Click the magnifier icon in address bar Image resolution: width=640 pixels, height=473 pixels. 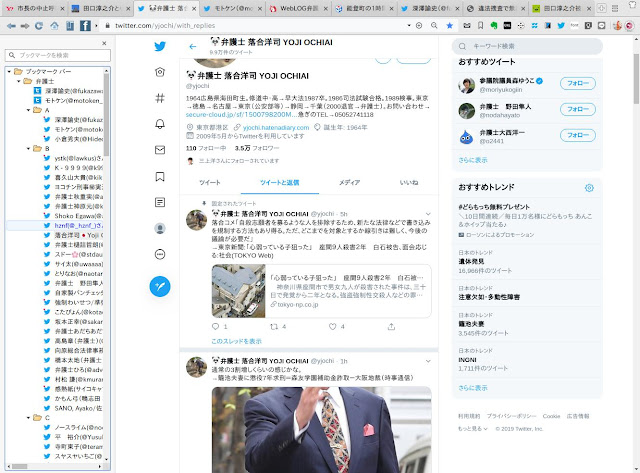pos(434,26)
